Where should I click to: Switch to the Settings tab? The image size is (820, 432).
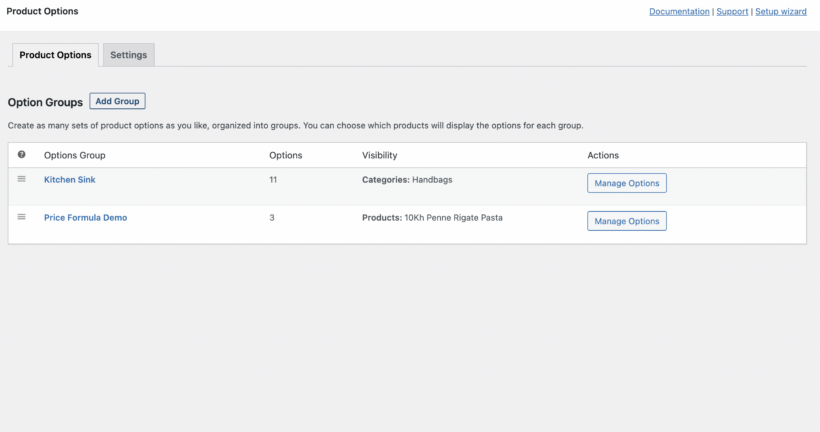128,55
